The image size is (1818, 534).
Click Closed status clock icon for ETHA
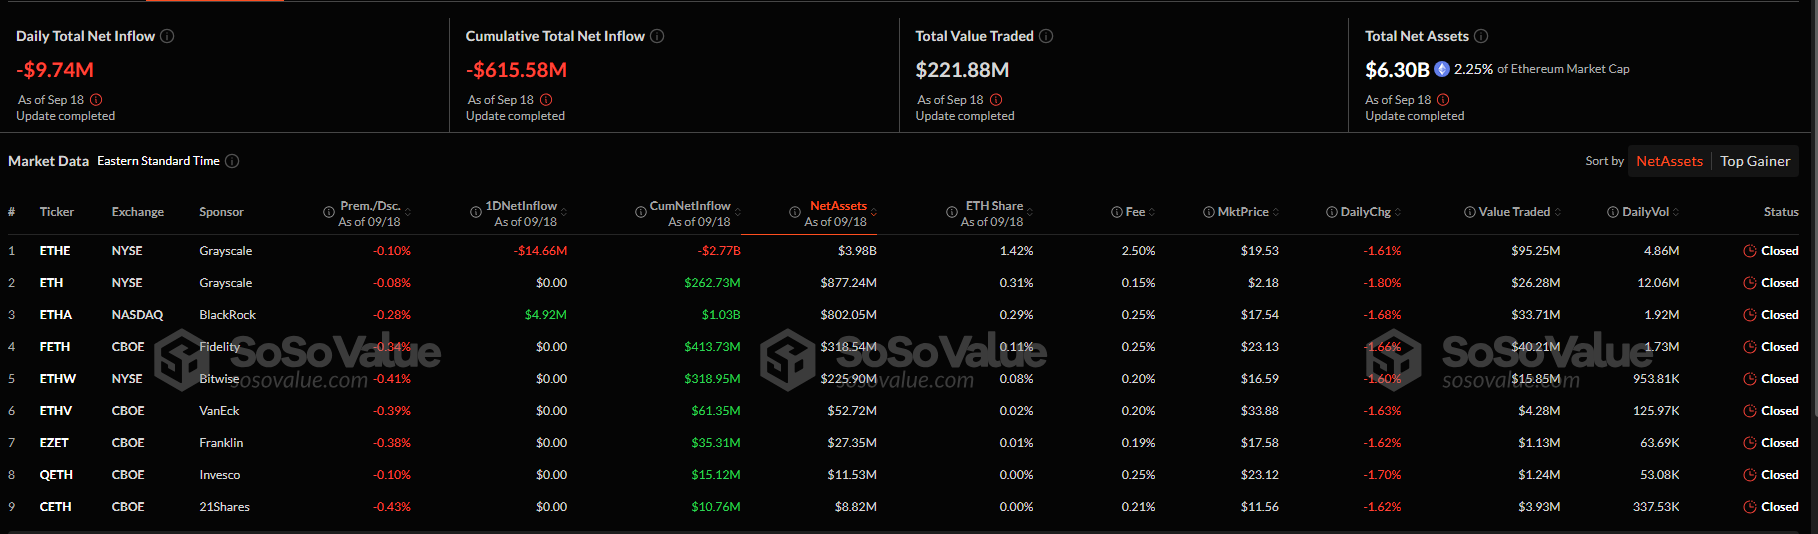pyautogui.click(x=1750, y=315)
